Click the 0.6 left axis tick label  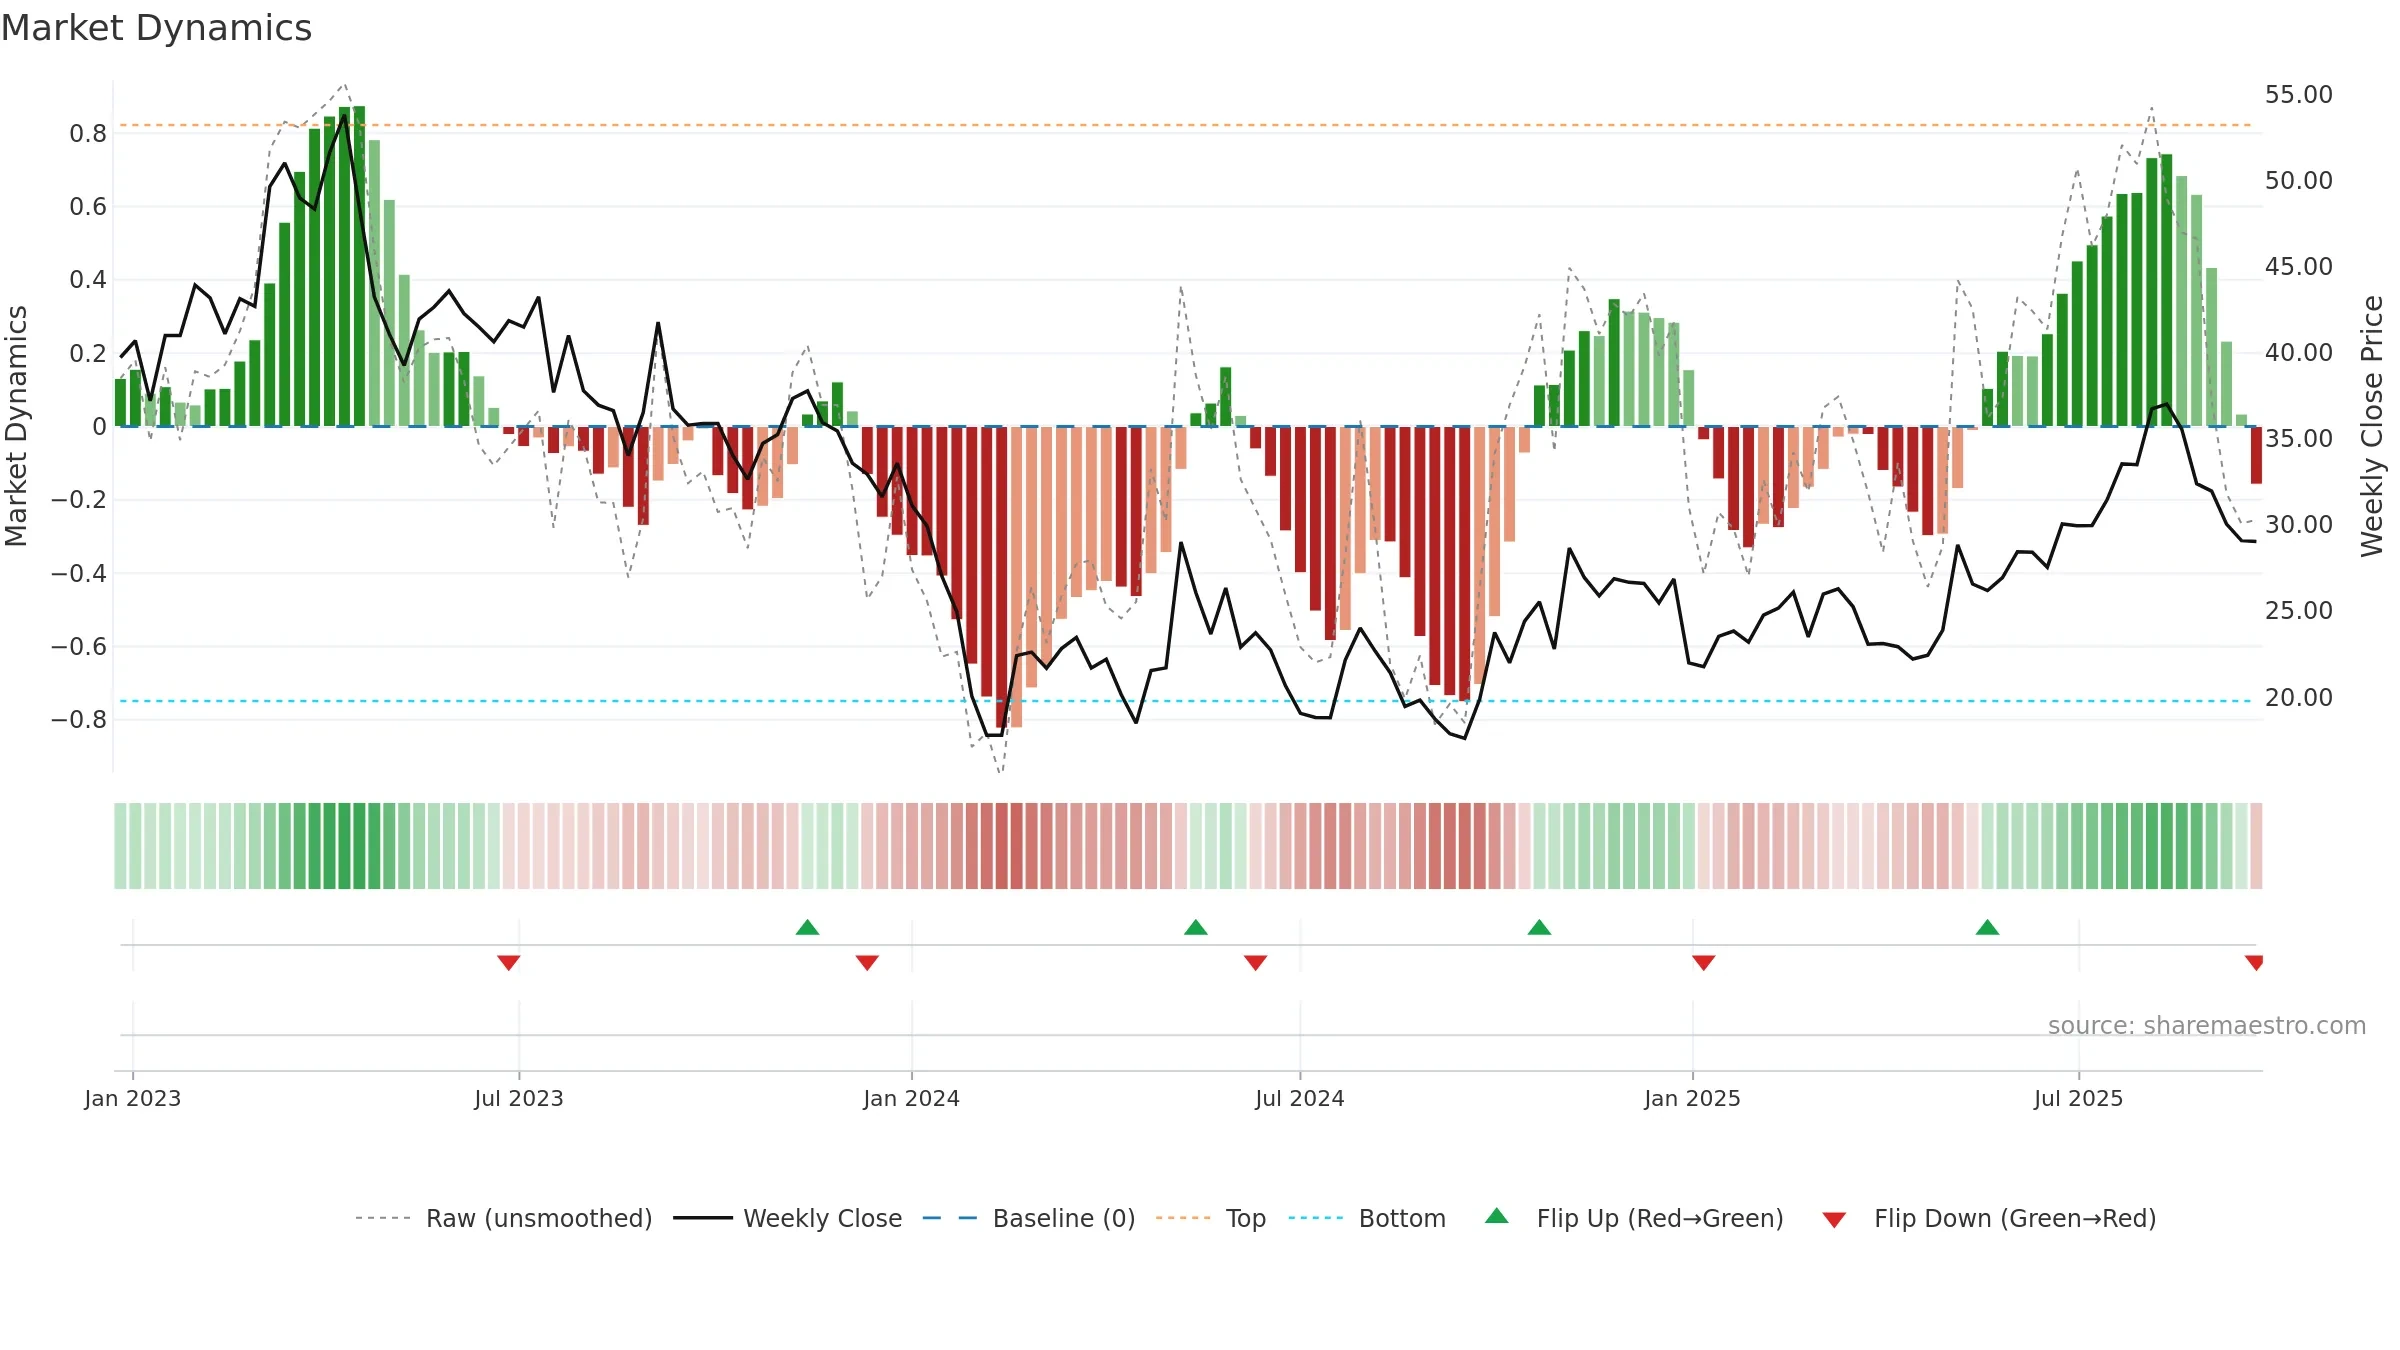coord(88,206)
